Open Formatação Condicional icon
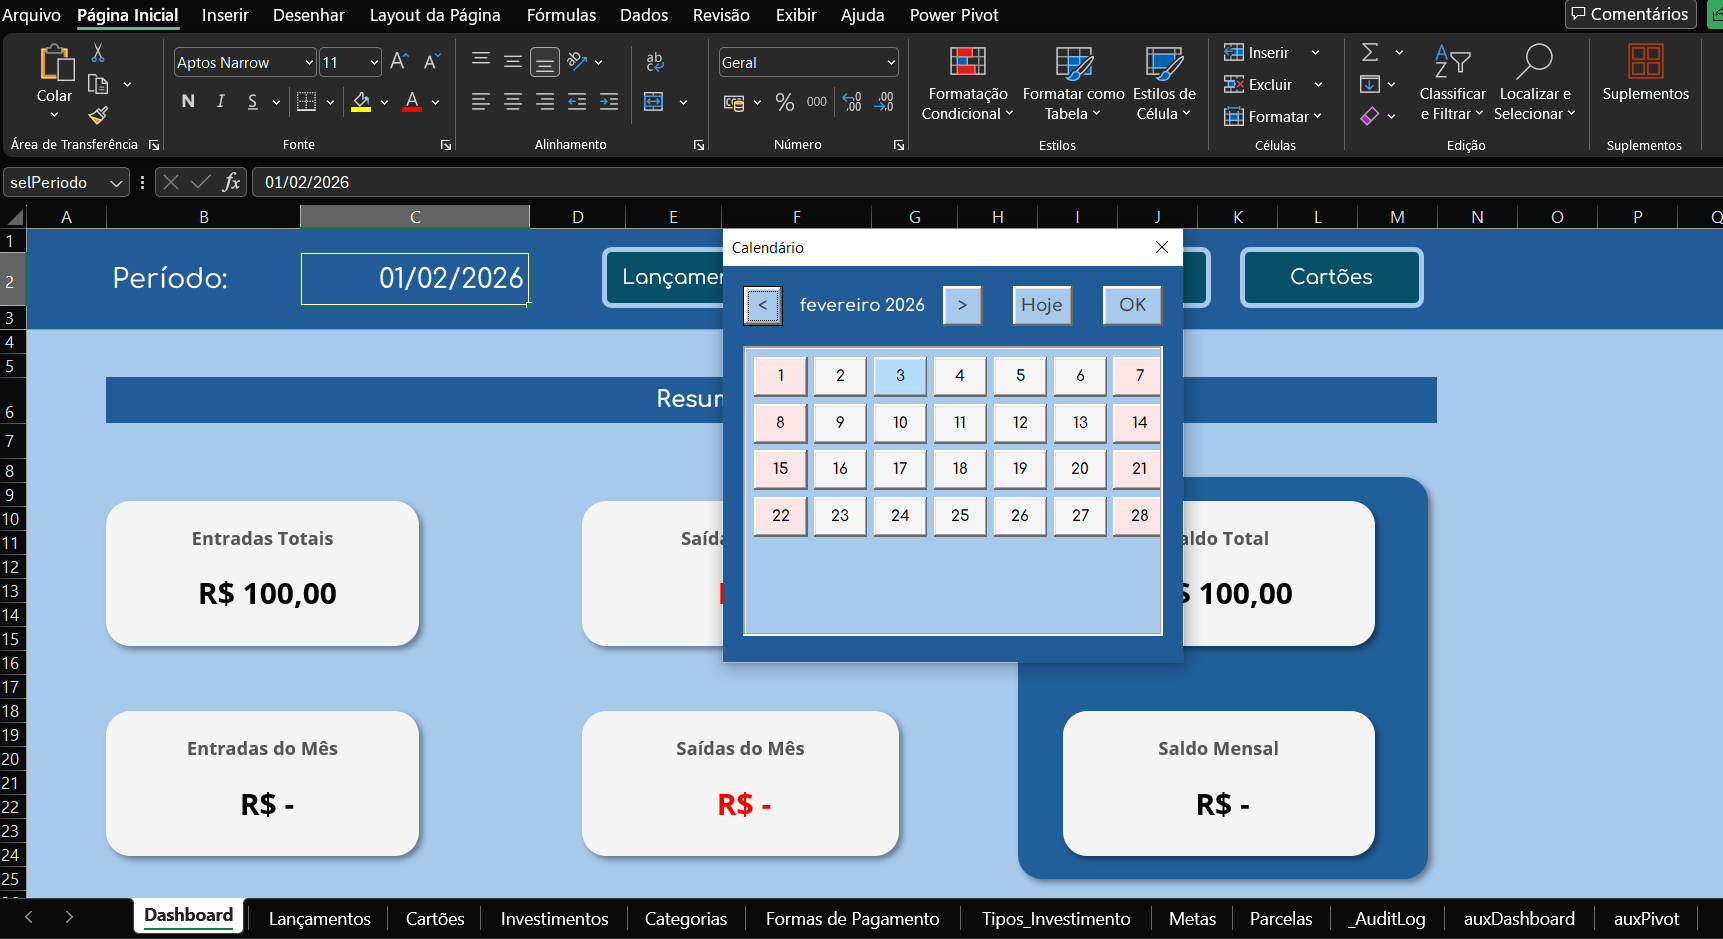The image size is (1723, 939). [967, 63]
